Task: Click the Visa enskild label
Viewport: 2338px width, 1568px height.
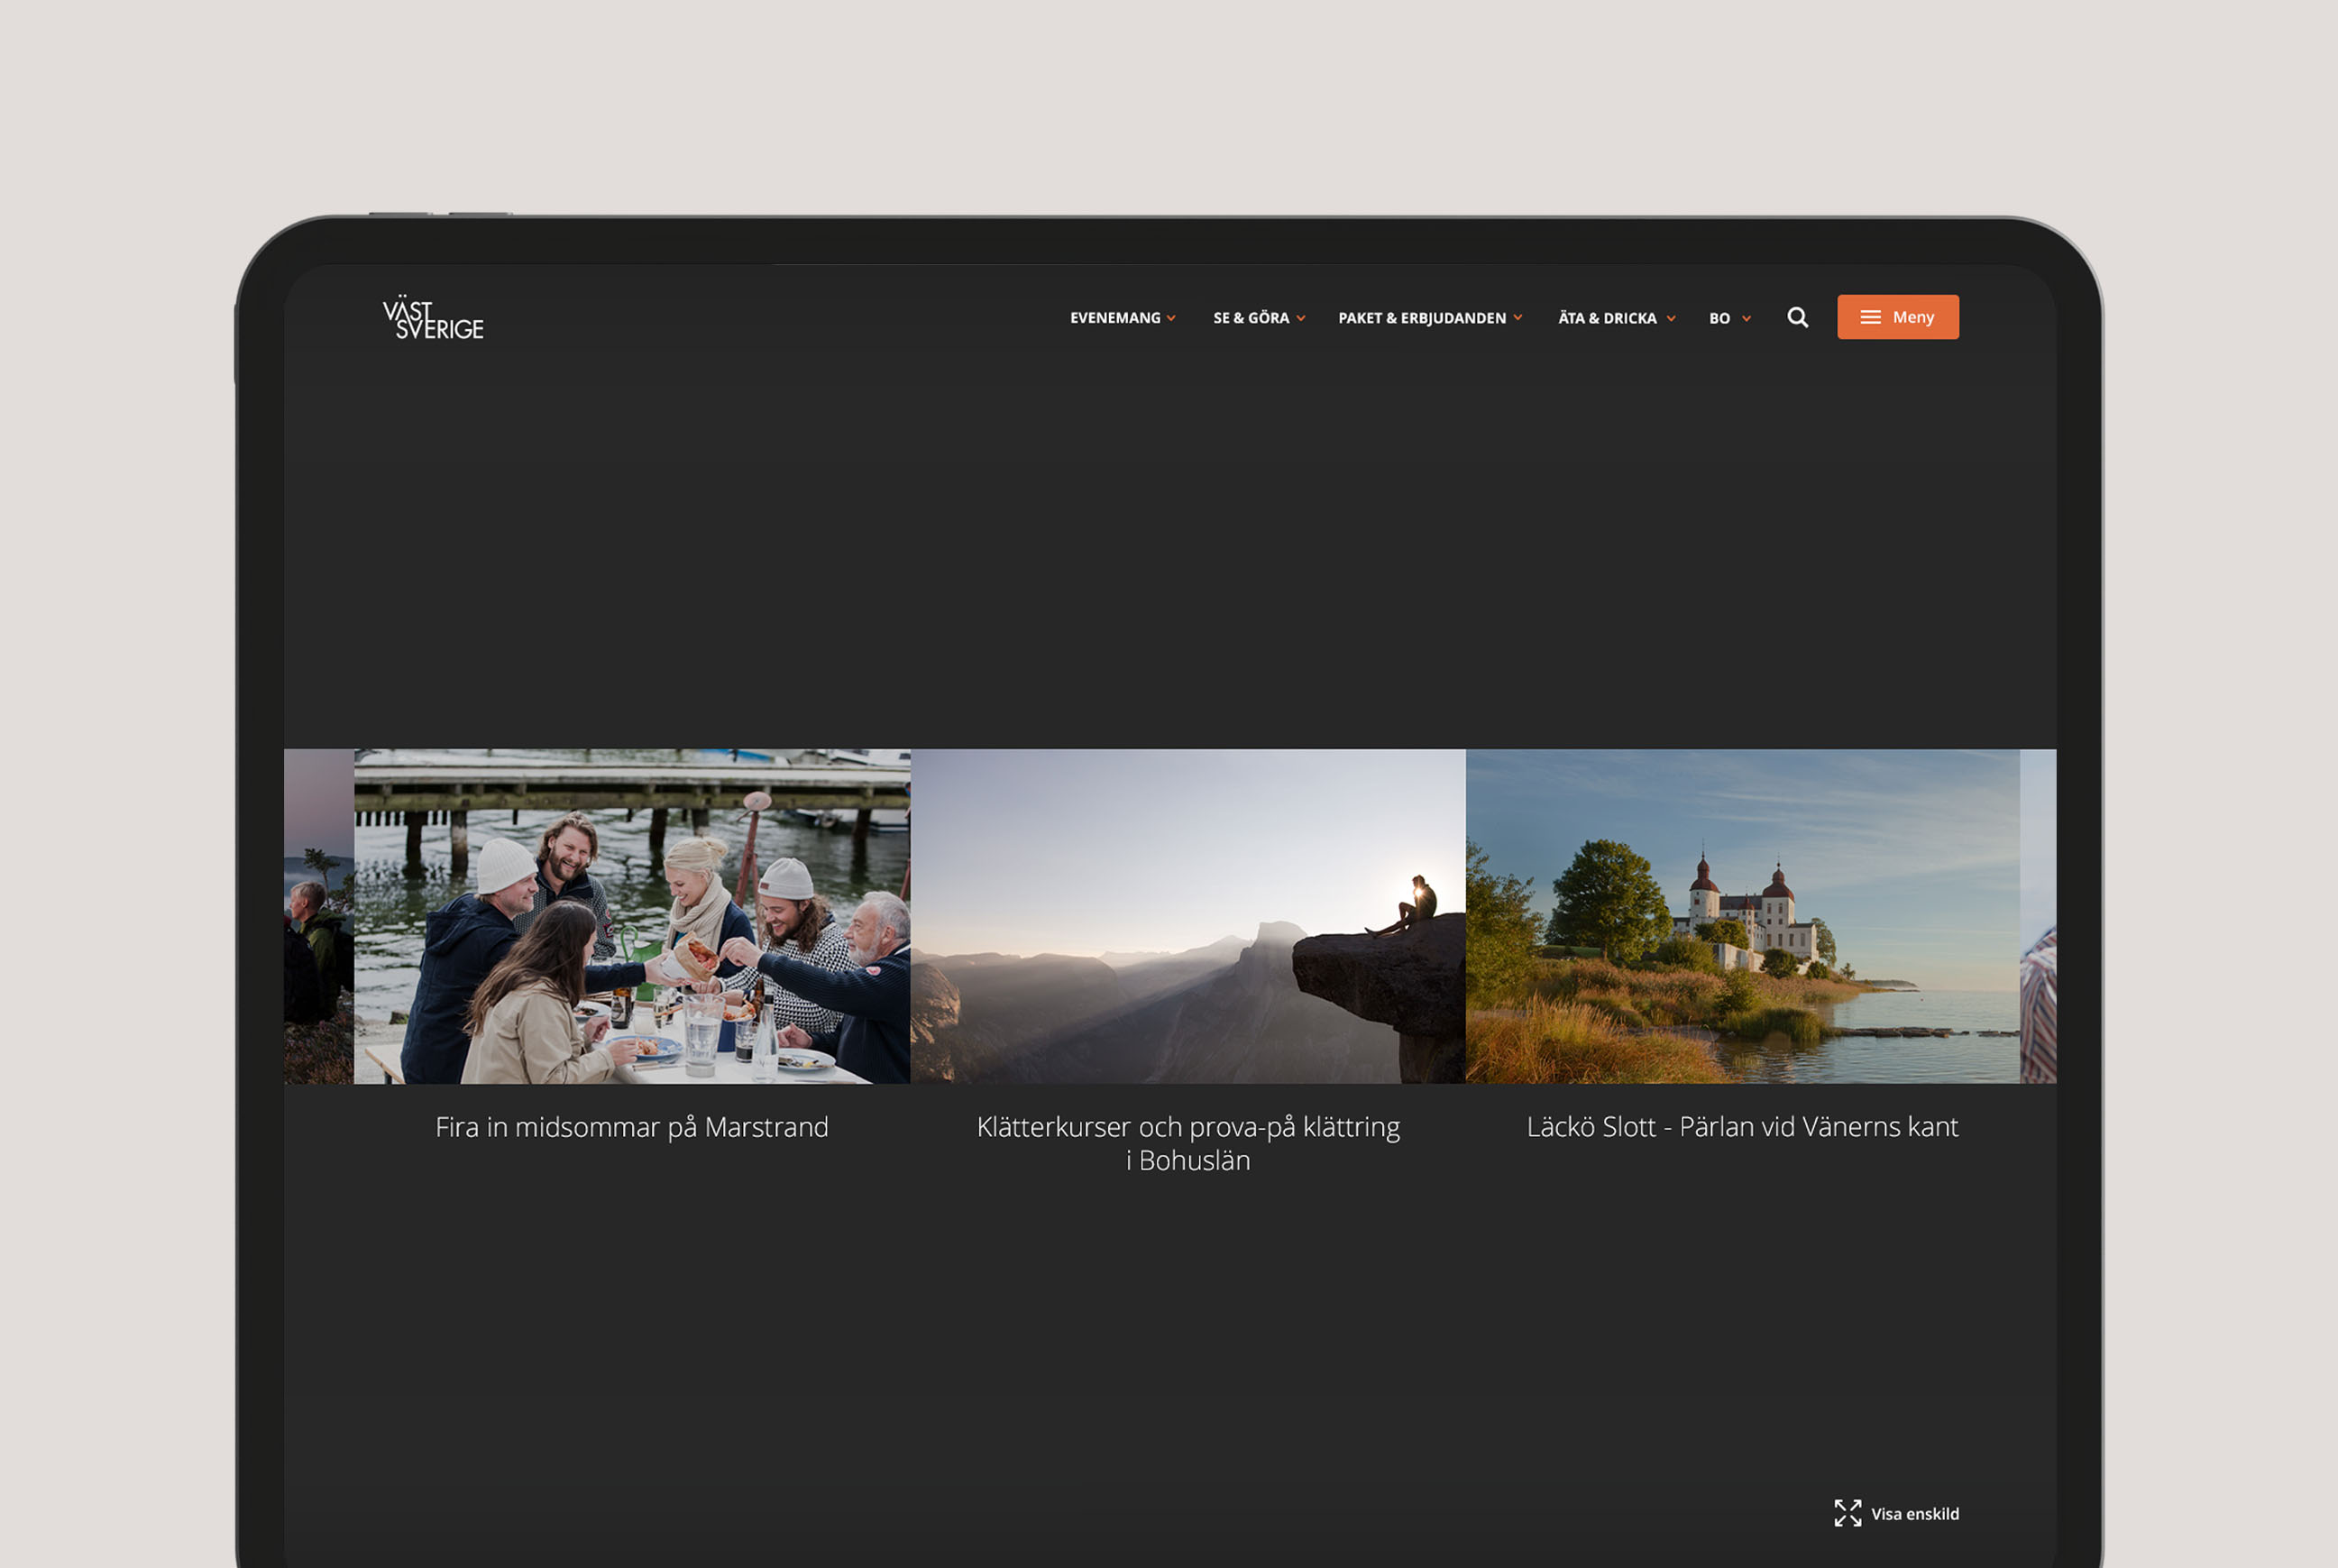Action: 1914,1514
